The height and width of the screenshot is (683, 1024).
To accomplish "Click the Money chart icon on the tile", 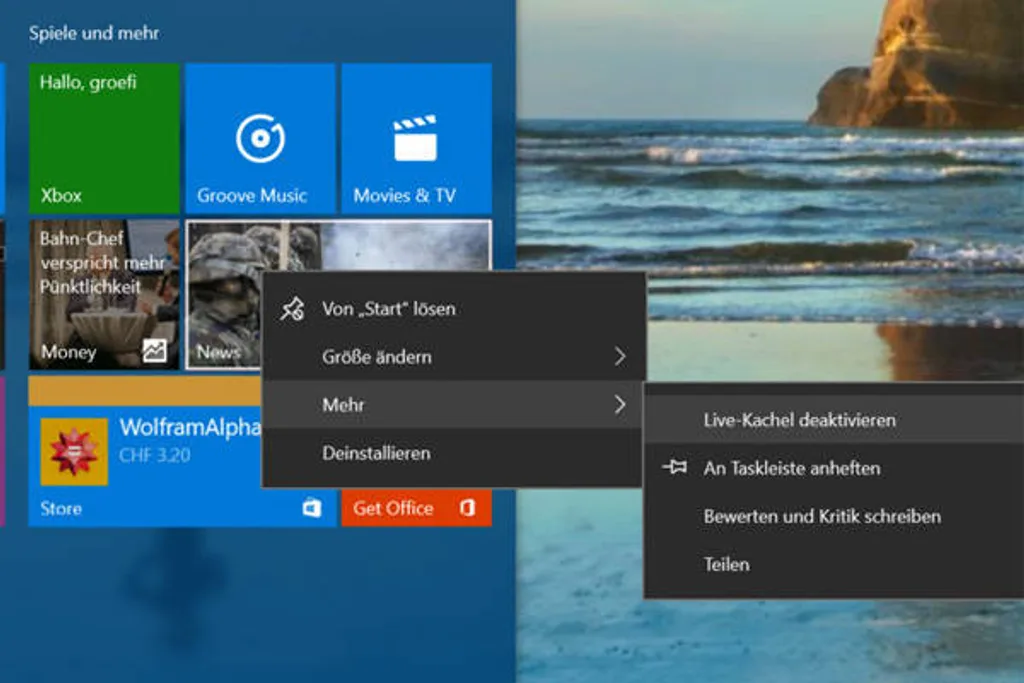I will point(155,351).
